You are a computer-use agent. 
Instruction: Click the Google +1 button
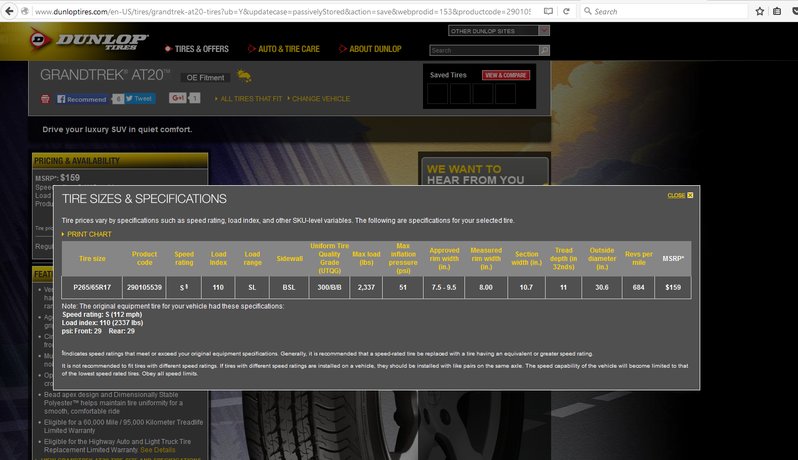(178, 98)
